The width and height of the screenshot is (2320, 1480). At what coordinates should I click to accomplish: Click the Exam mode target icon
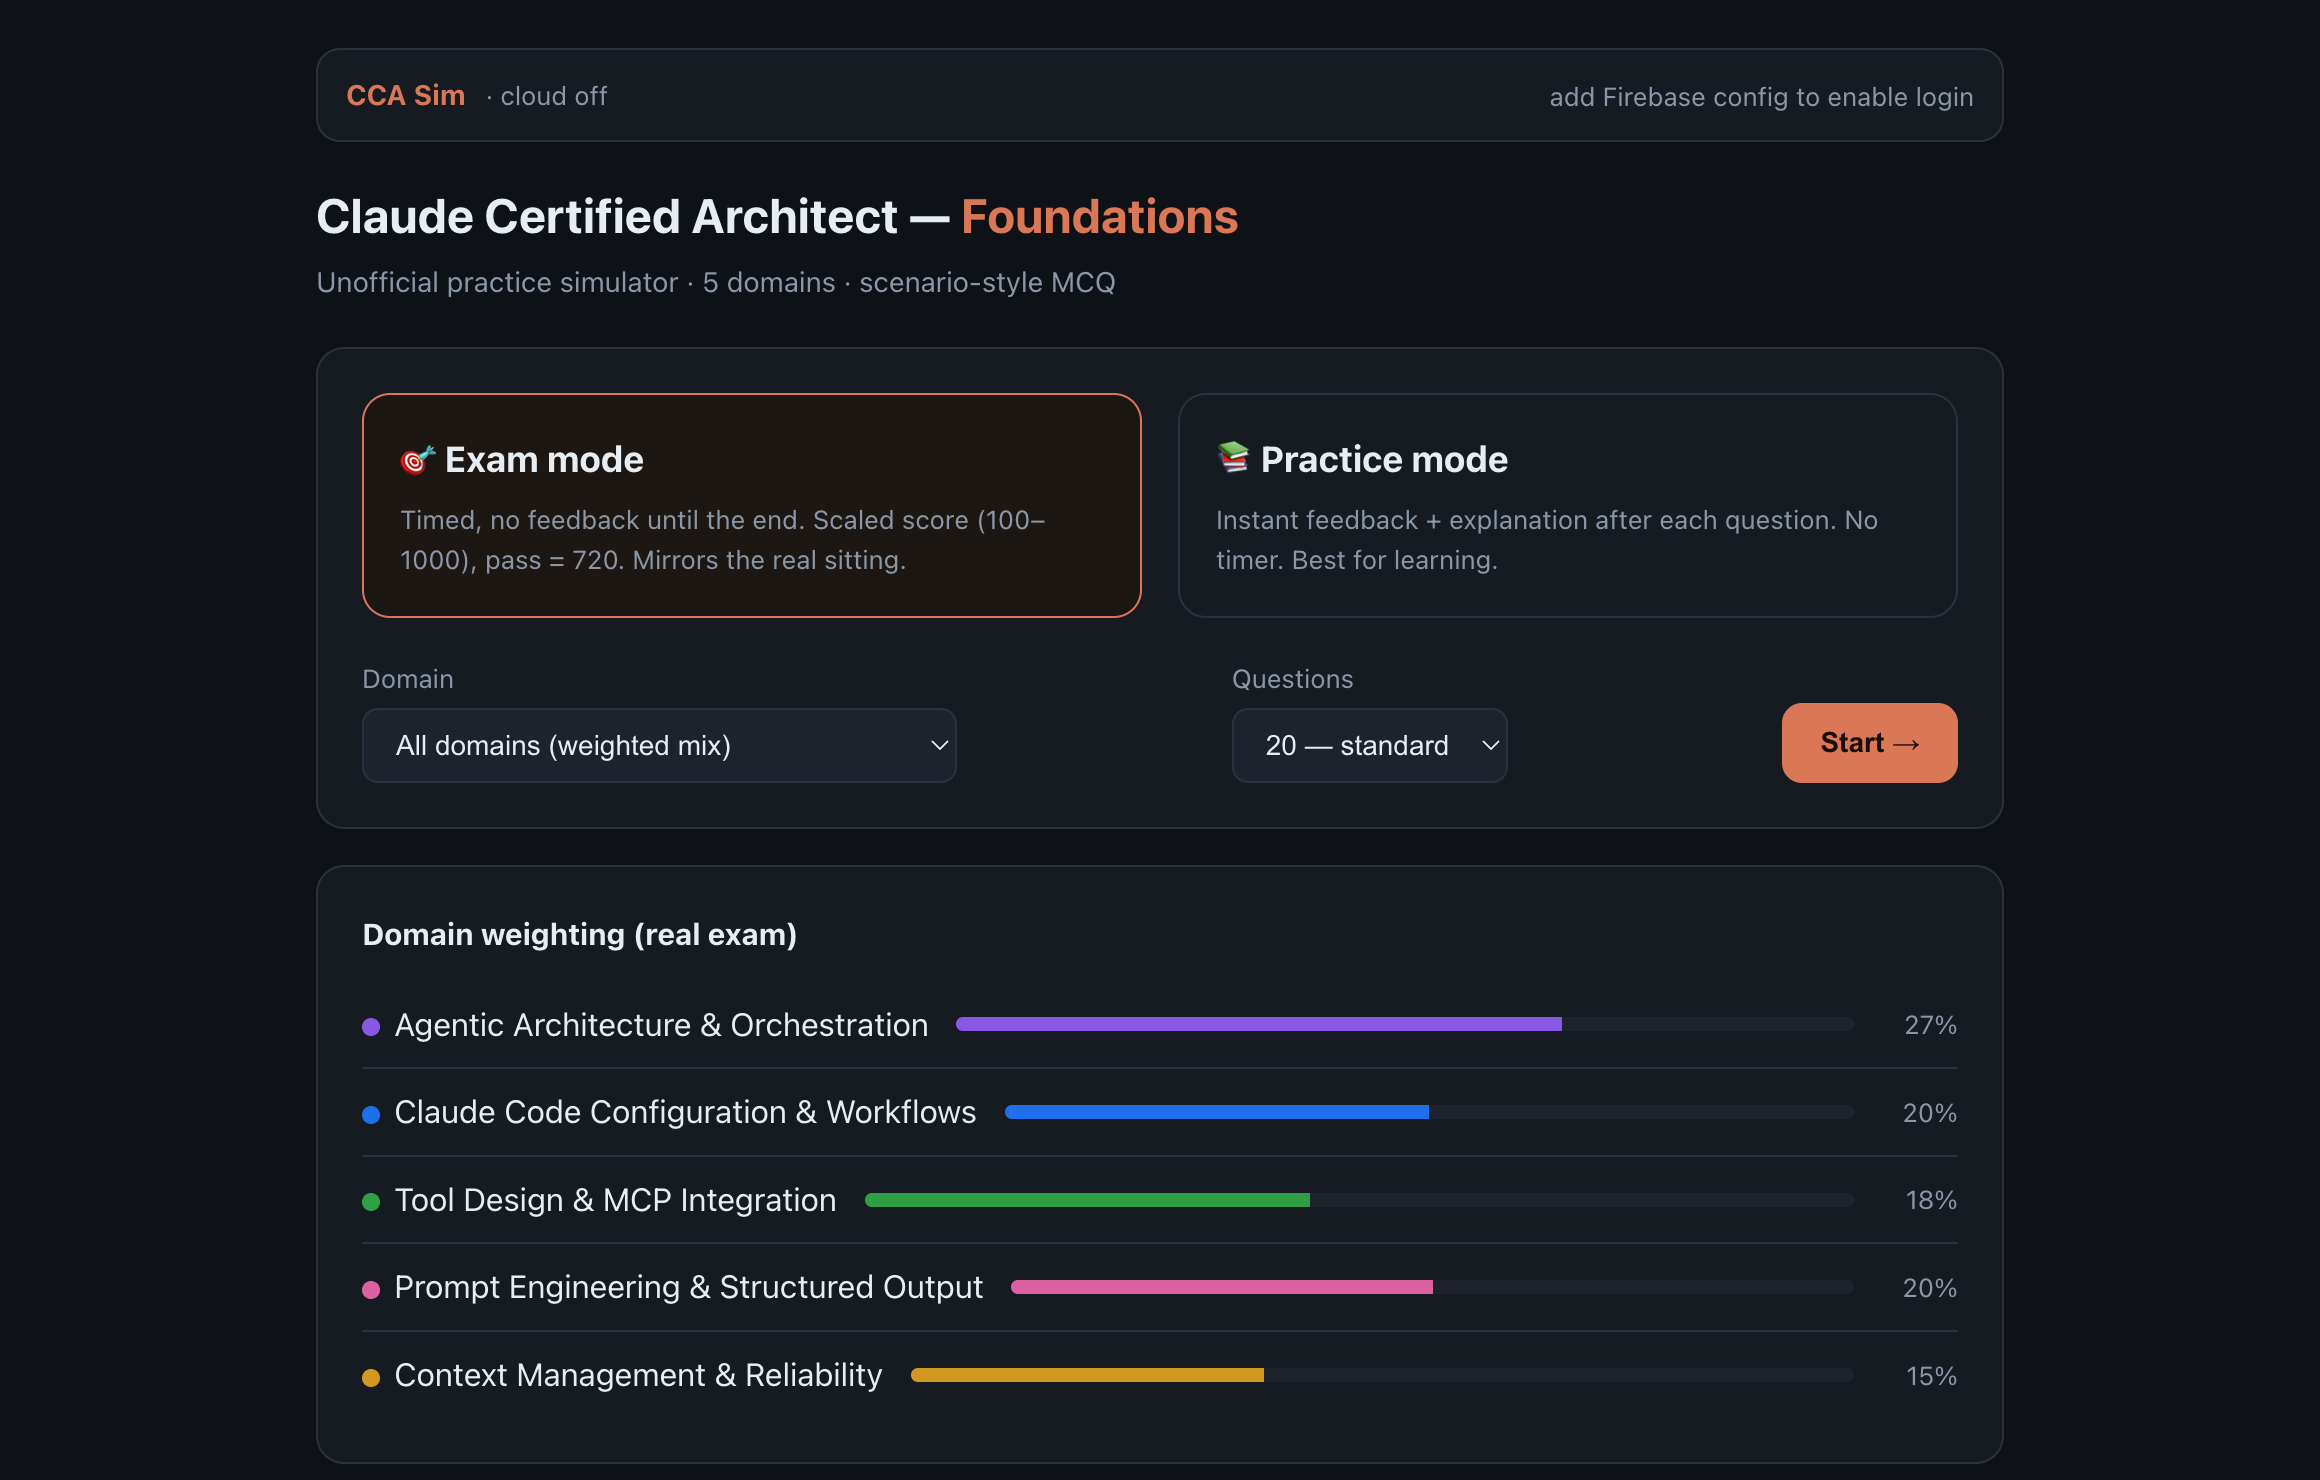pyautogui.click(x=417, y=460)
